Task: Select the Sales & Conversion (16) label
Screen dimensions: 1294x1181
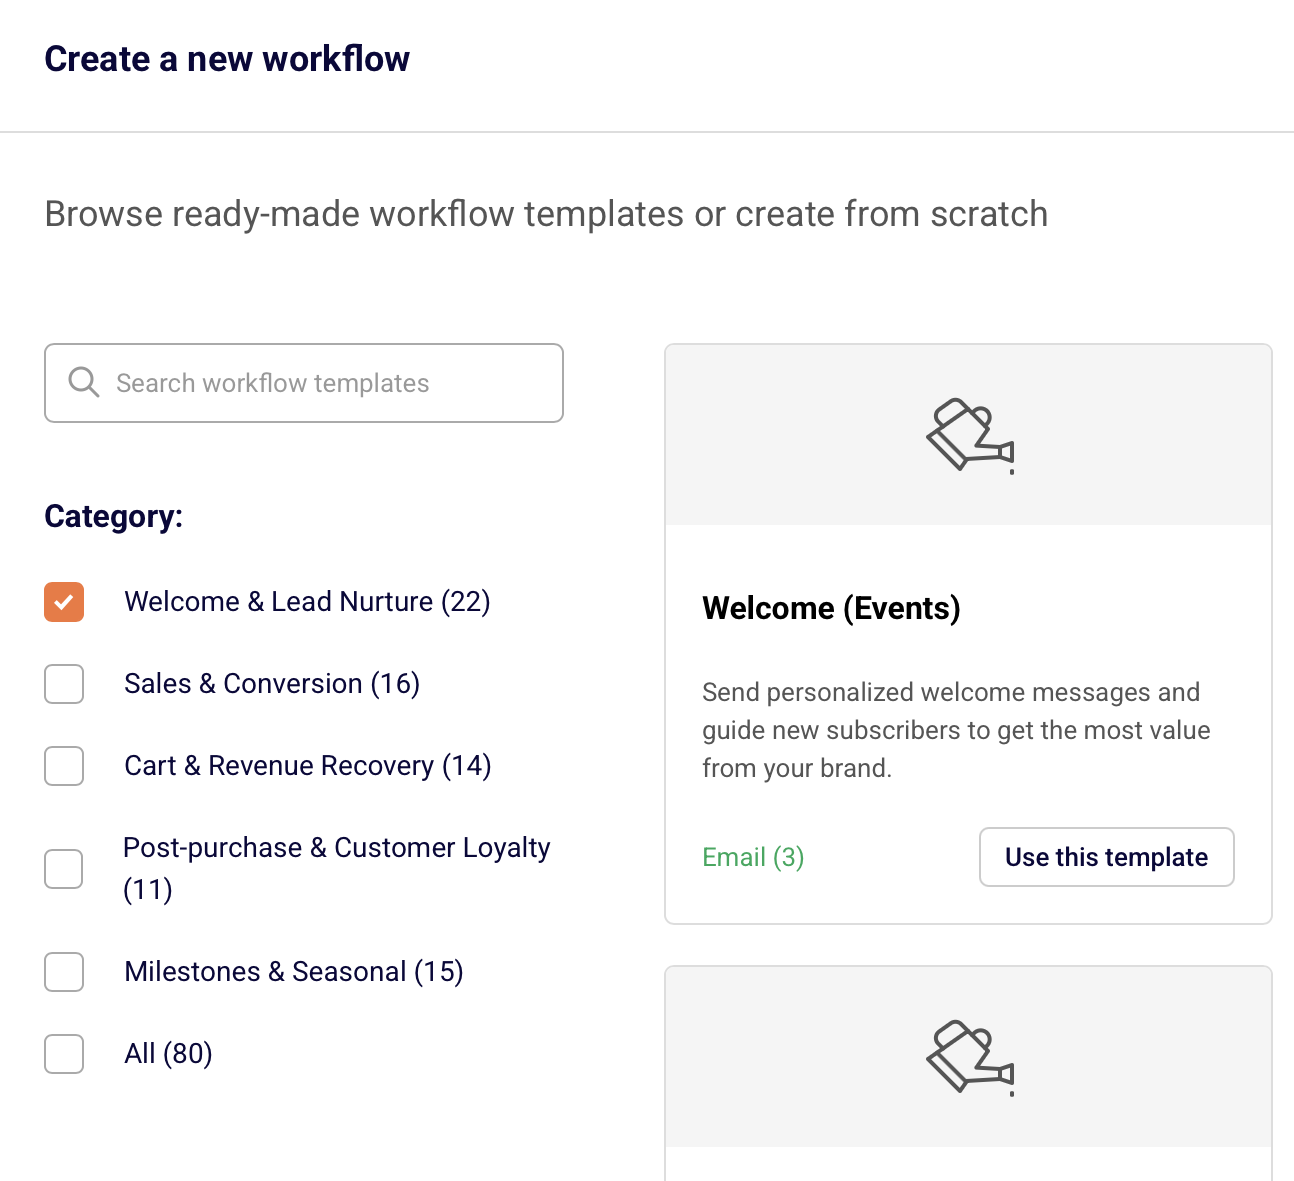Action: (x=272, y=684)
